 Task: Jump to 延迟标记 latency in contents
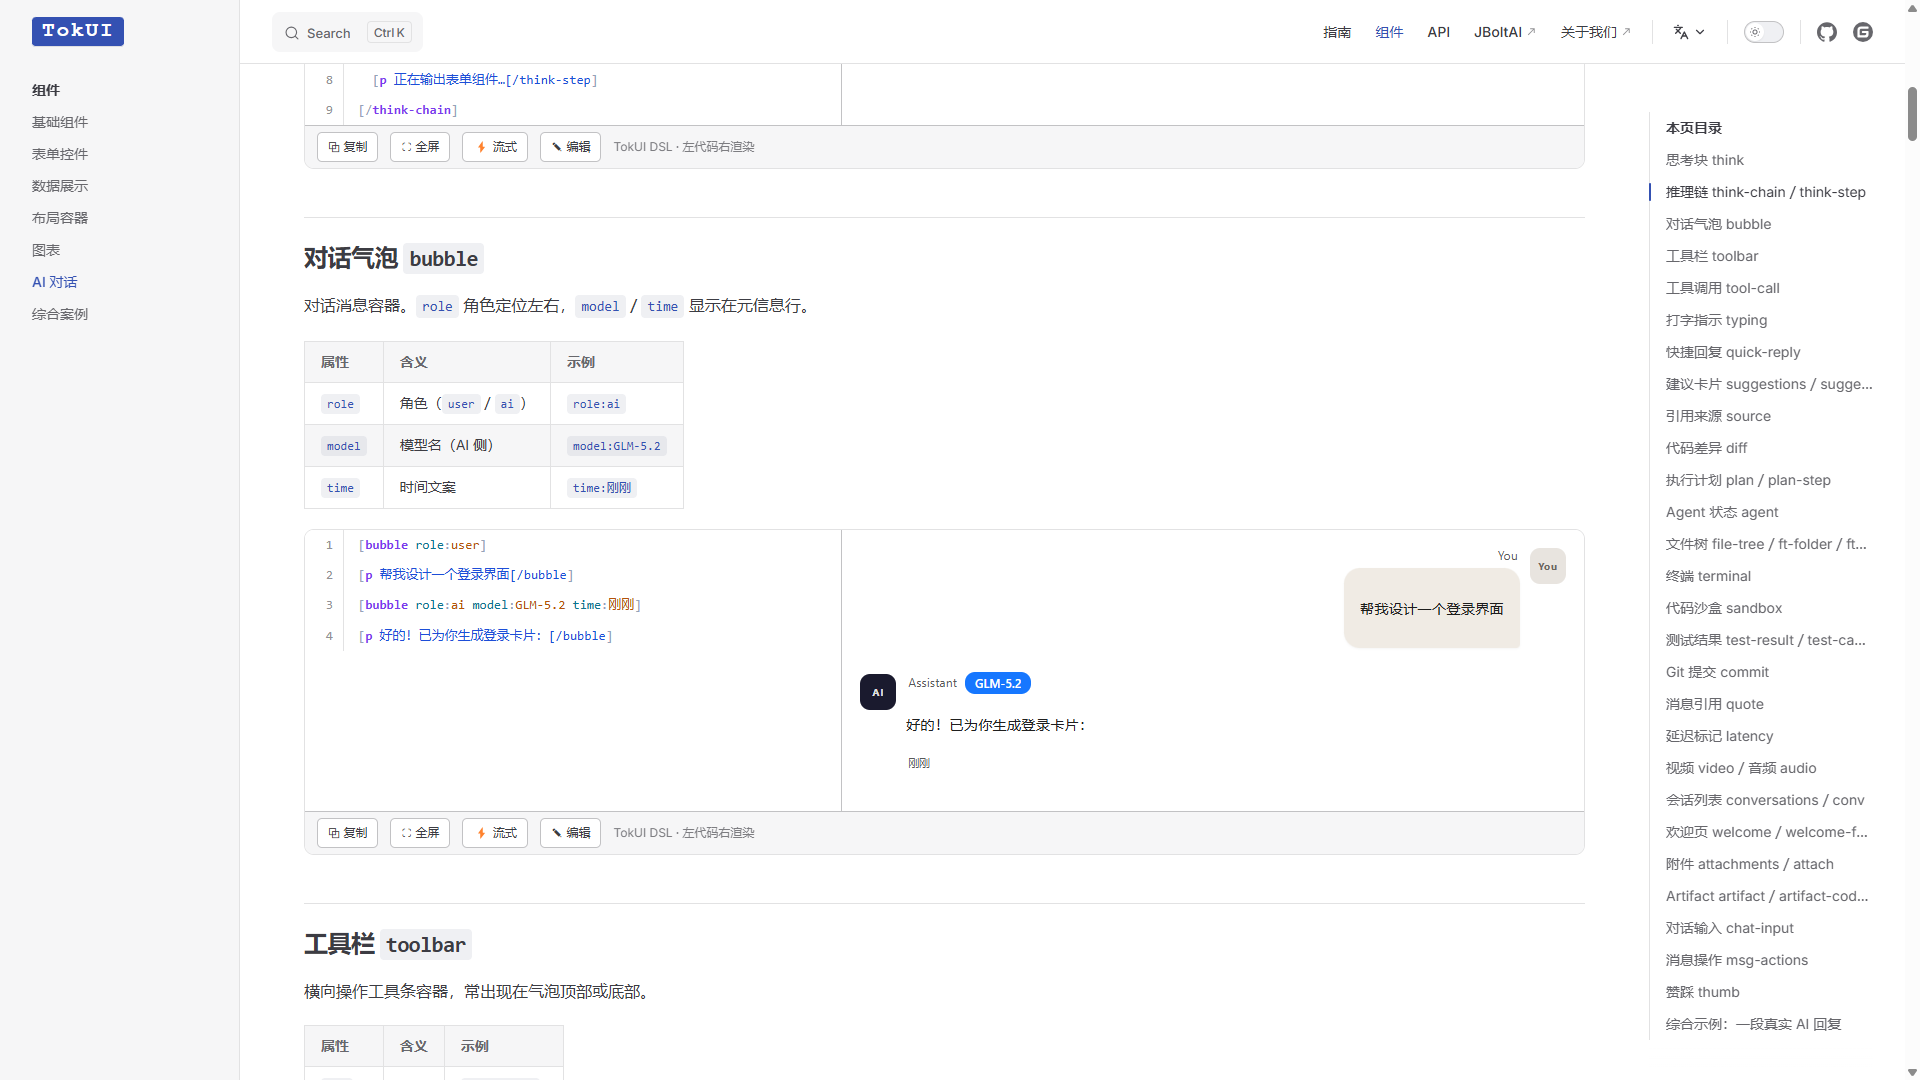click(x=1720, y=736)
